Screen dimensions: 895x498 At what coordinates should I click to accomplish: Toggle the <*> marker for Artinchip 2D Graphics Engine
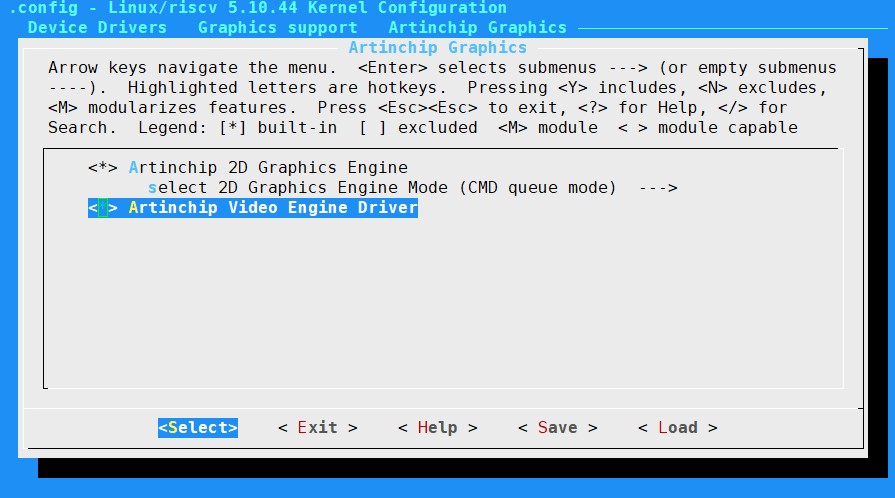click(103, 168)
